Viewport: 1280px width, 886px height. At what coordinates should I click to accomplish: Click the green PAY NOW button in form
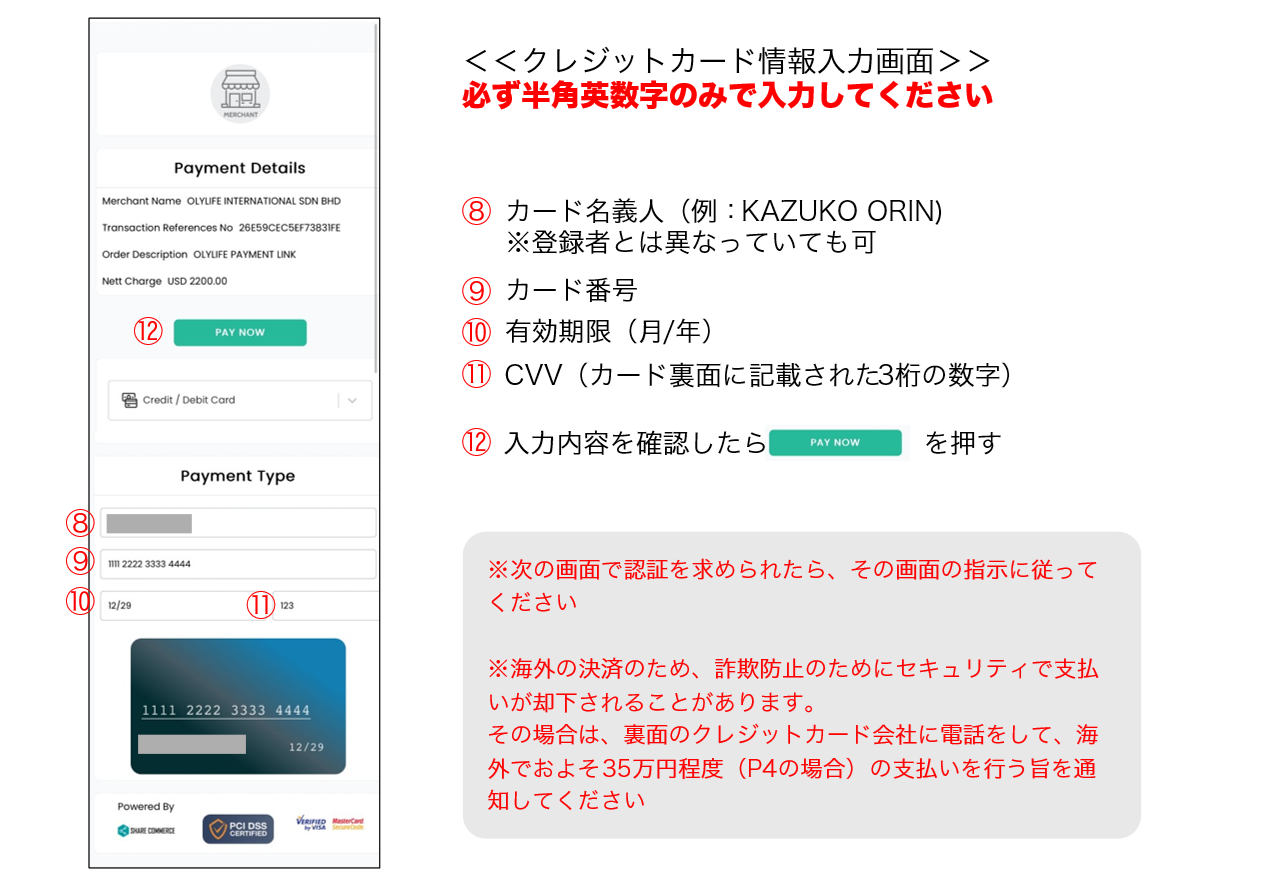coord(240,333)
